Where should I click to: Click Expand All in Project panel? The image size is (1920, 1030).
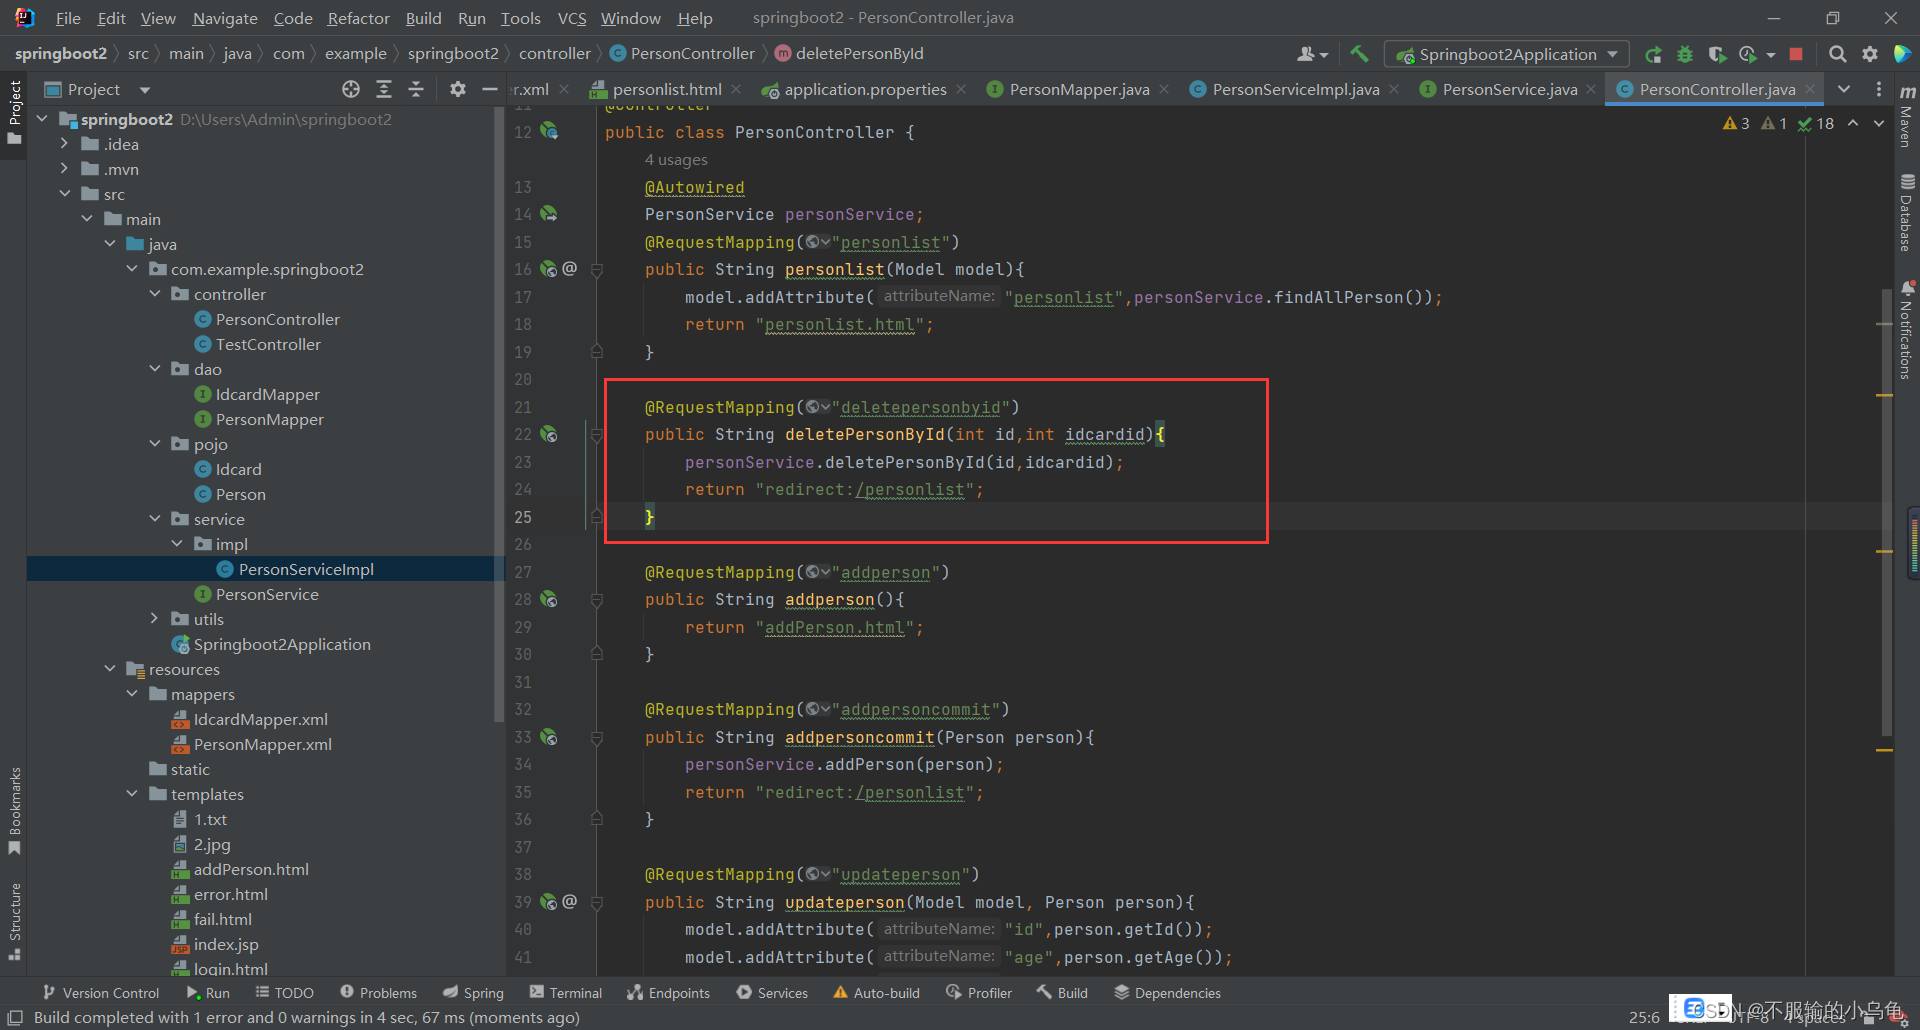(x=384, y=89)
